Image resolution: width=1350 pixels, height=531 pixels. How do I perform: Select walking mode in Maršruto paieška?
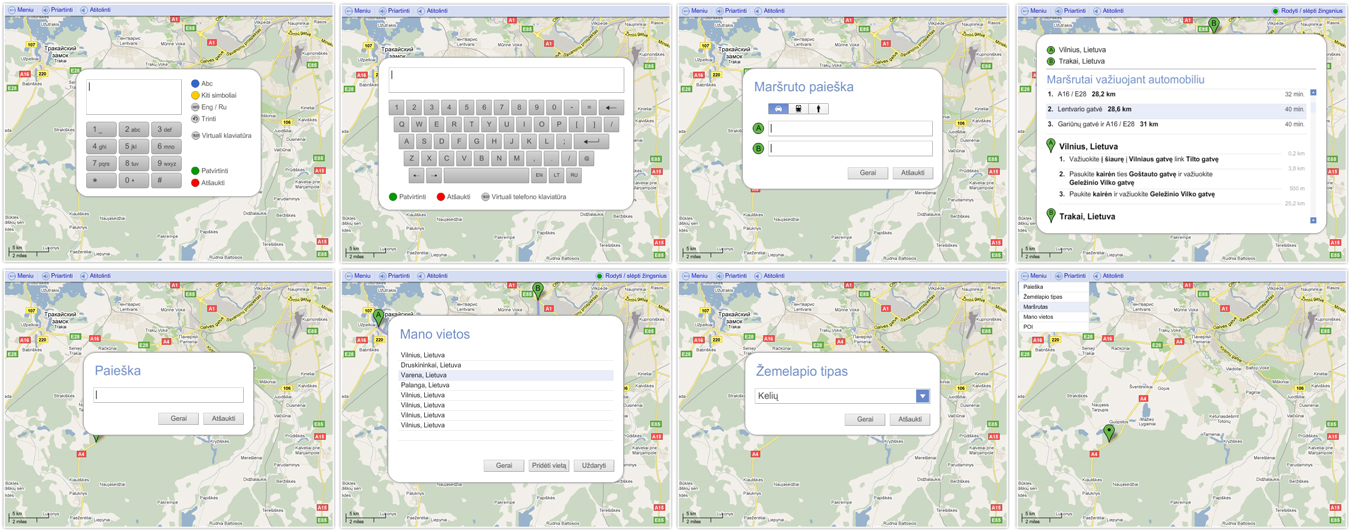pos(818,108)
